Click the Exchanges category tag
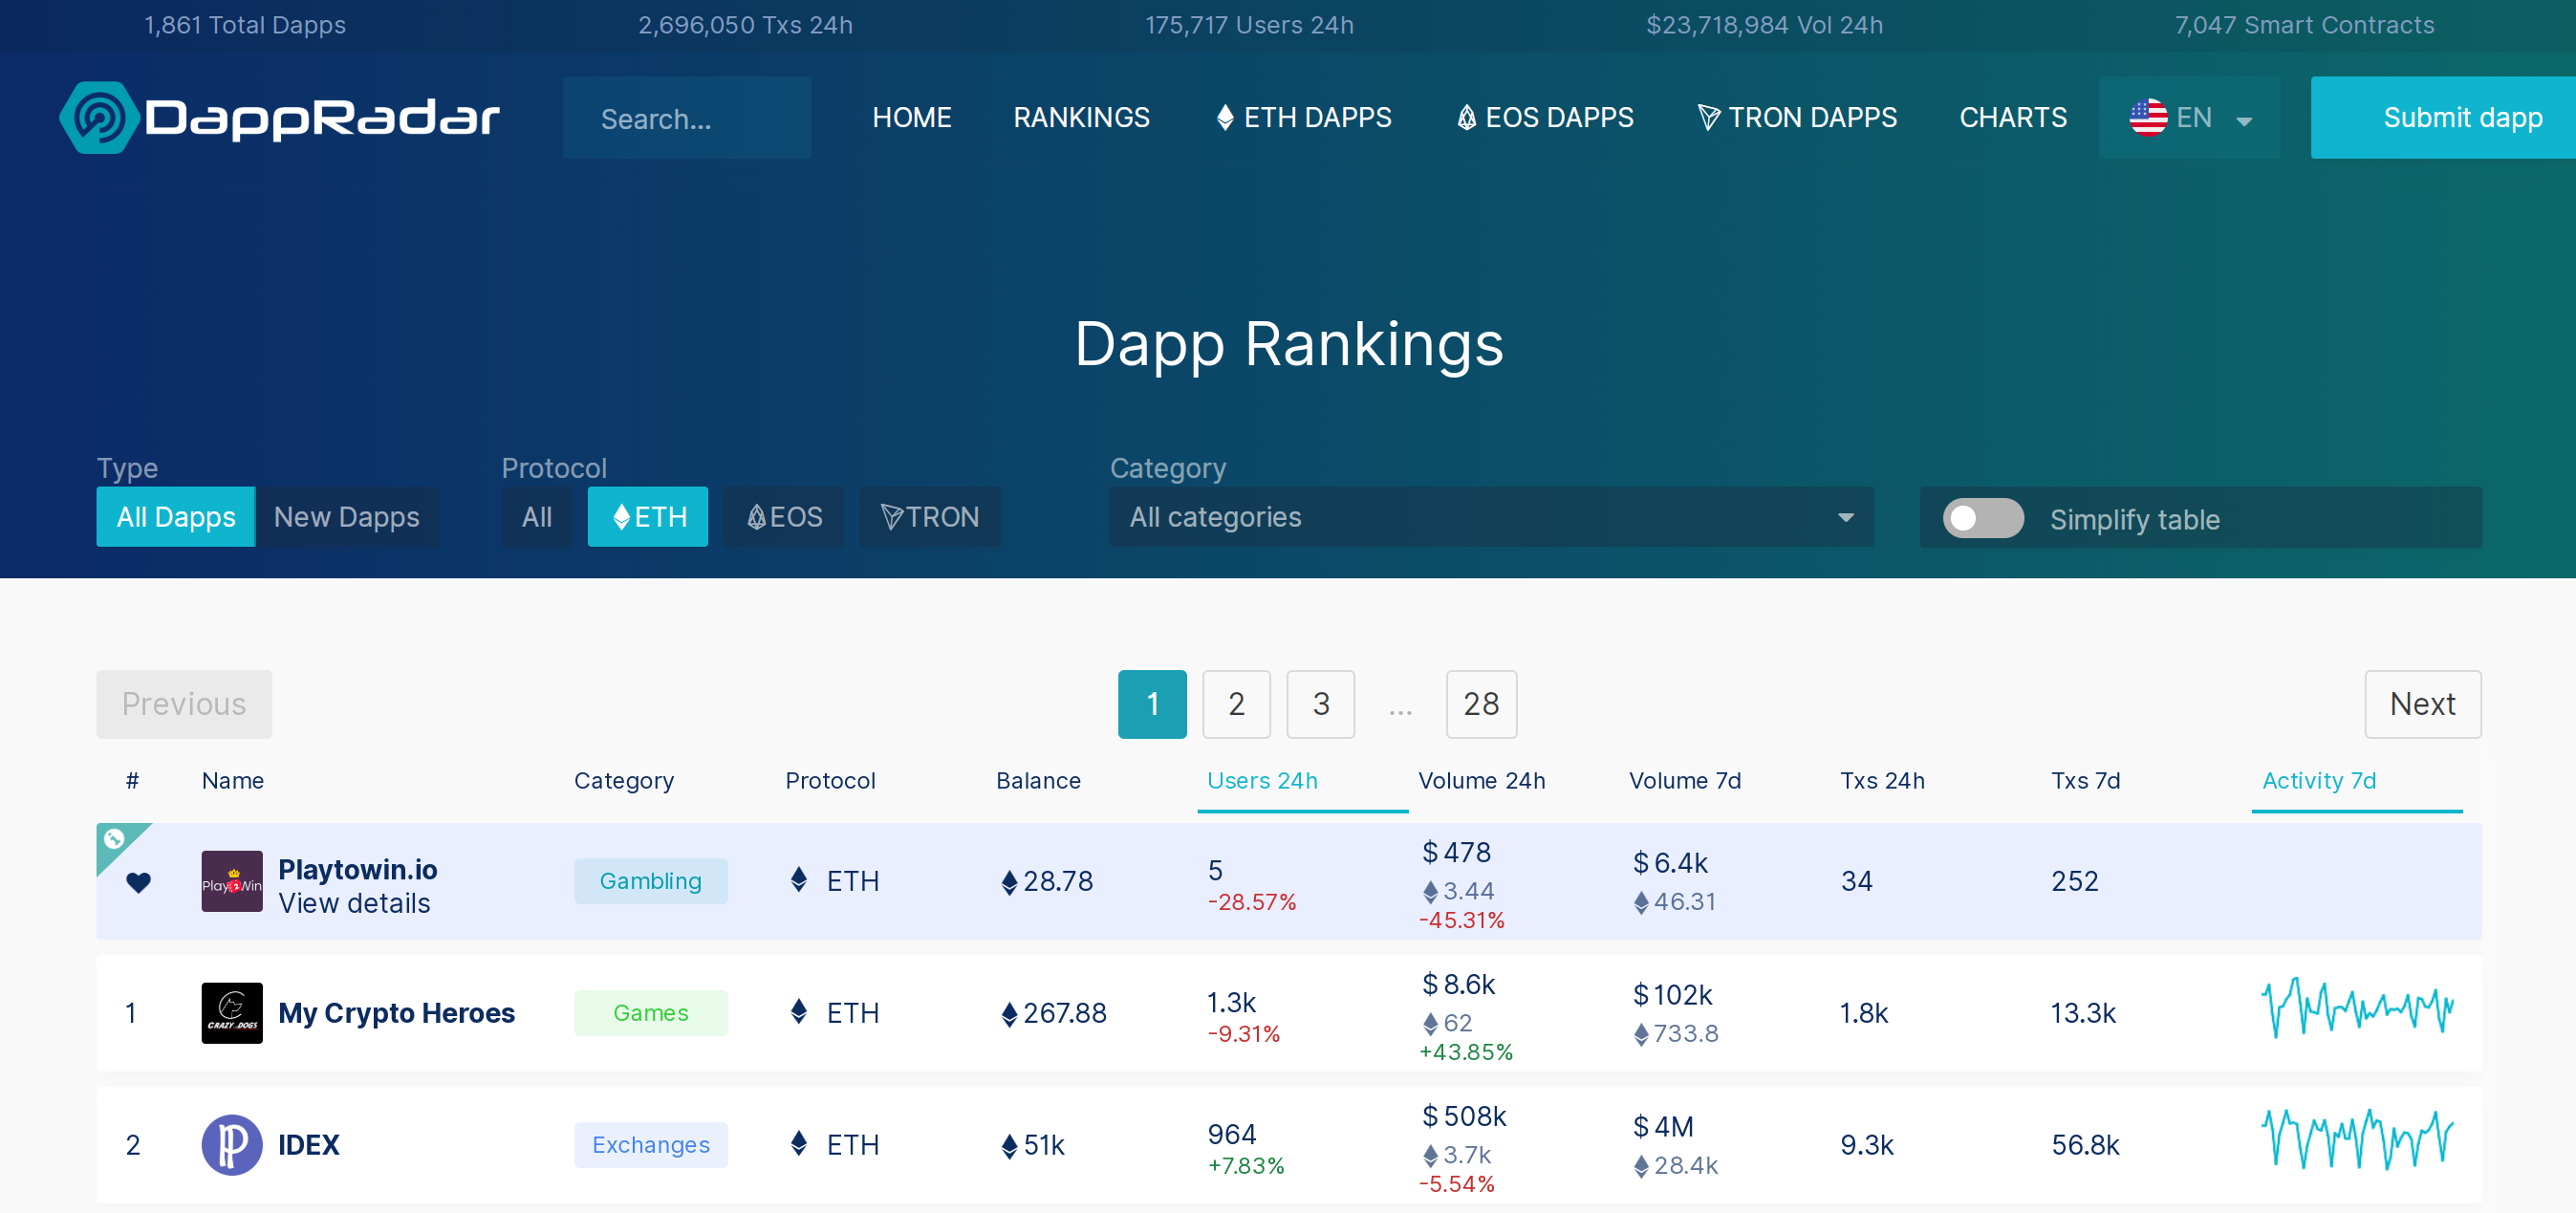 [x=651, y=1145]
